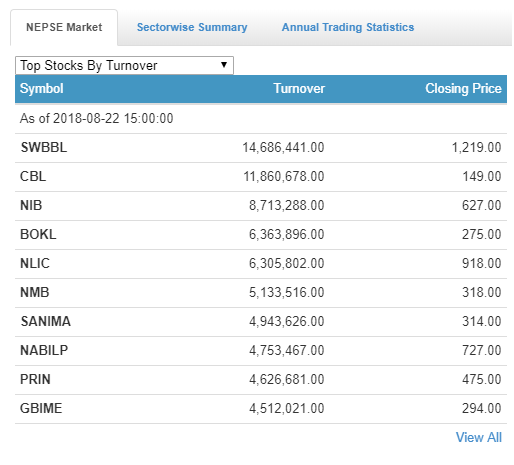Select BOKL turnover 6,363,896.00
This screenshot has width=514, height=465.
click(287, 234)
